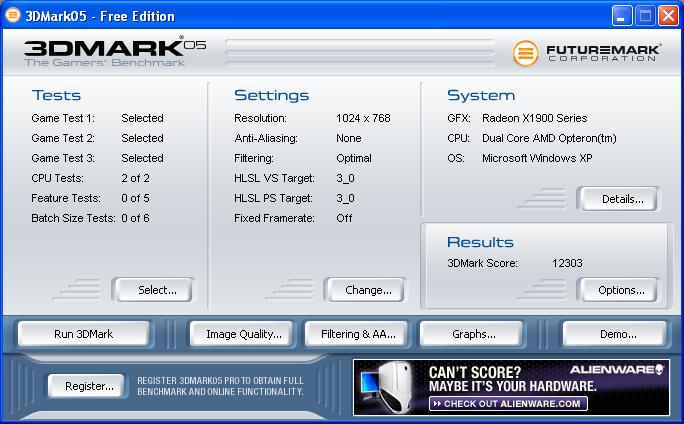
Task: Open the Select tests dialog
Action: tap(153, 290)
